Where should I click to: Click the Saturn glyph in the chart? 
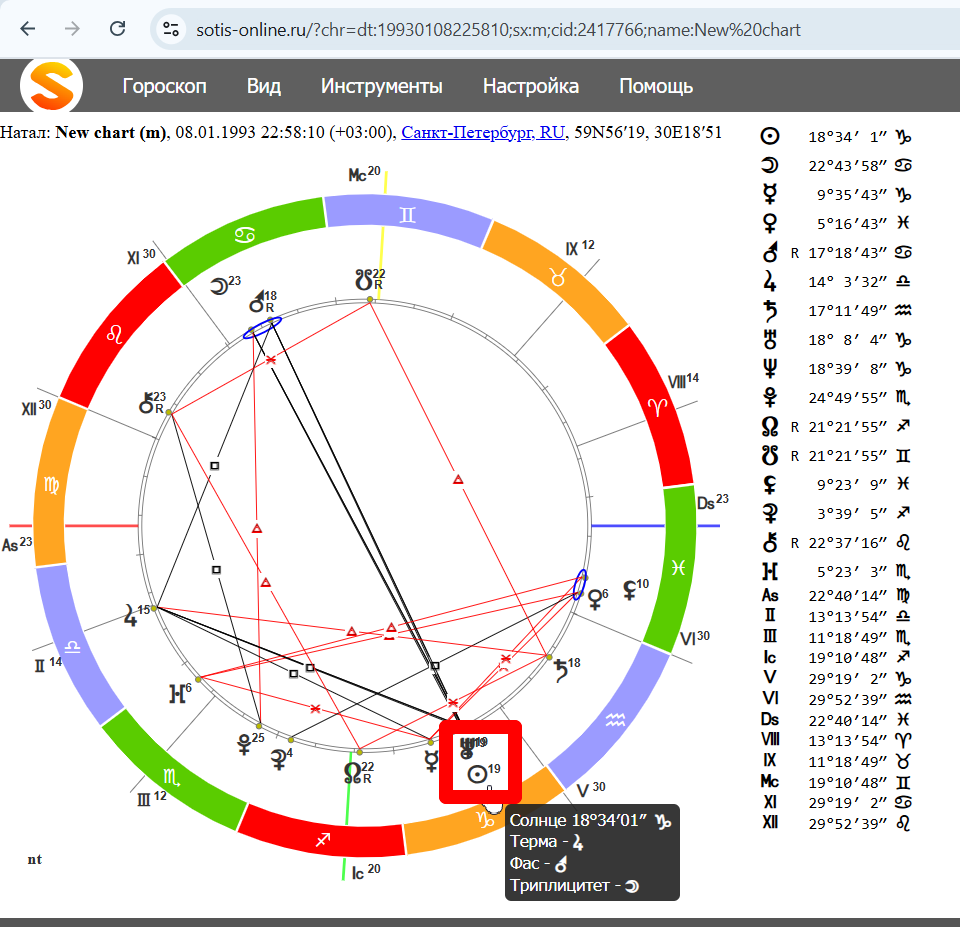pyautogui.click(x=561, y=670)
